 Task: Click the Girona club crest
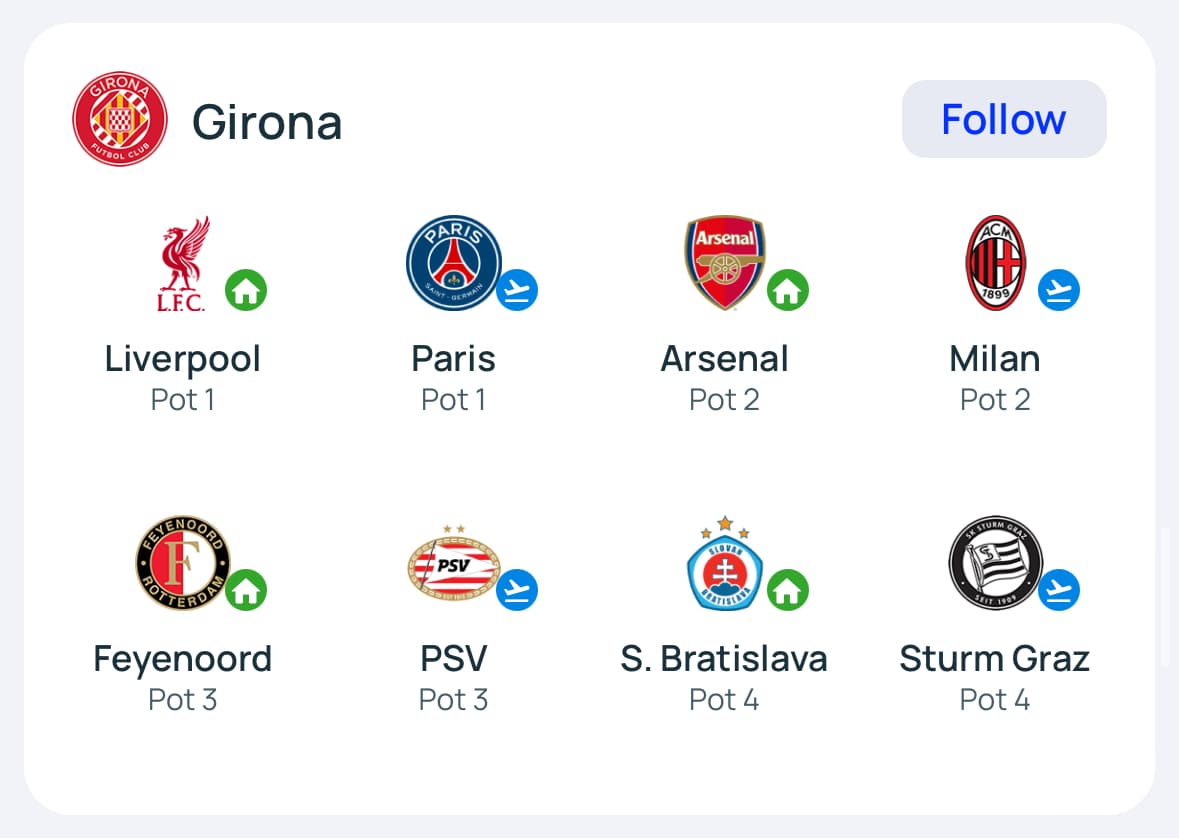pos(119,120)
